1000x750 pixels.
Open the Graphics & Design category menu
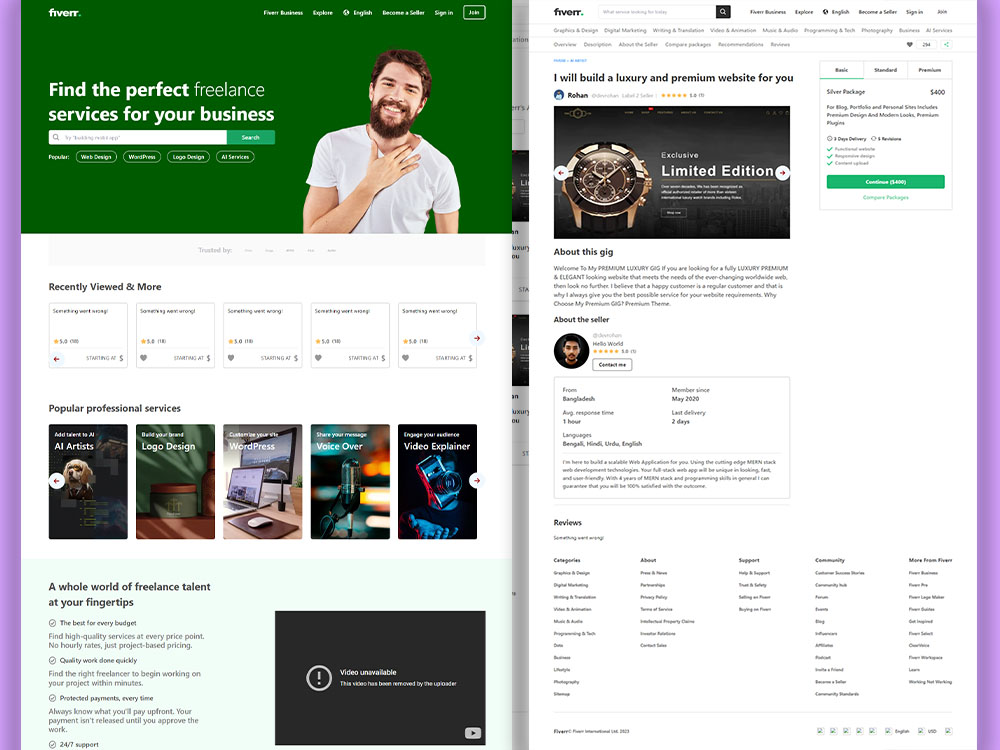(575, 30)
